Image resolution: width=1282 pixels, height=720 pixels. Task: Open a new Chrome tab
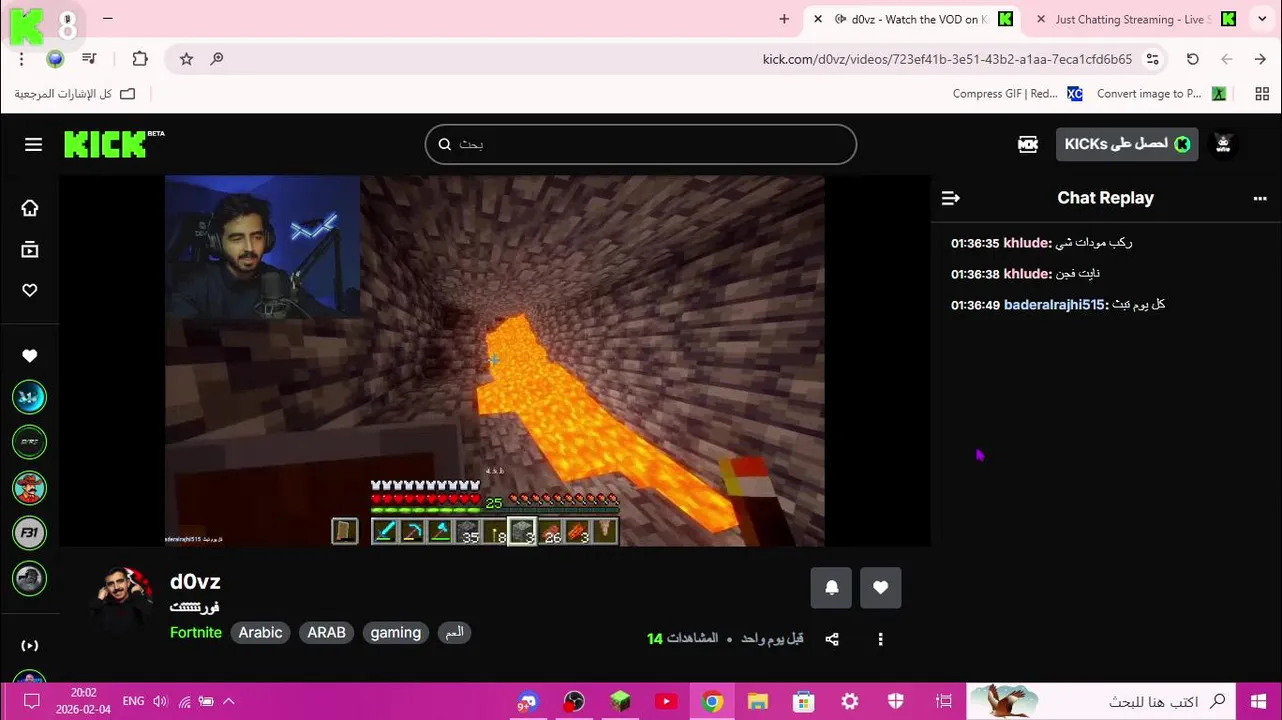(x=784, y=19)
